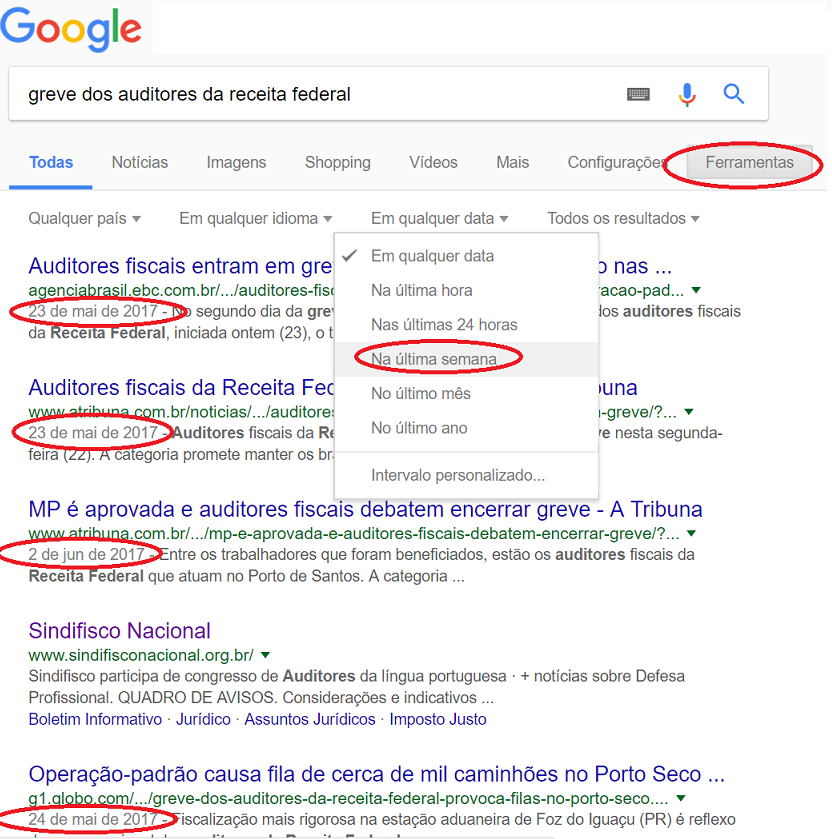Expand the arrow beside the agenciabrasil.ebc.com.br URL
832x839 pixels.
(x=696, y=291)
